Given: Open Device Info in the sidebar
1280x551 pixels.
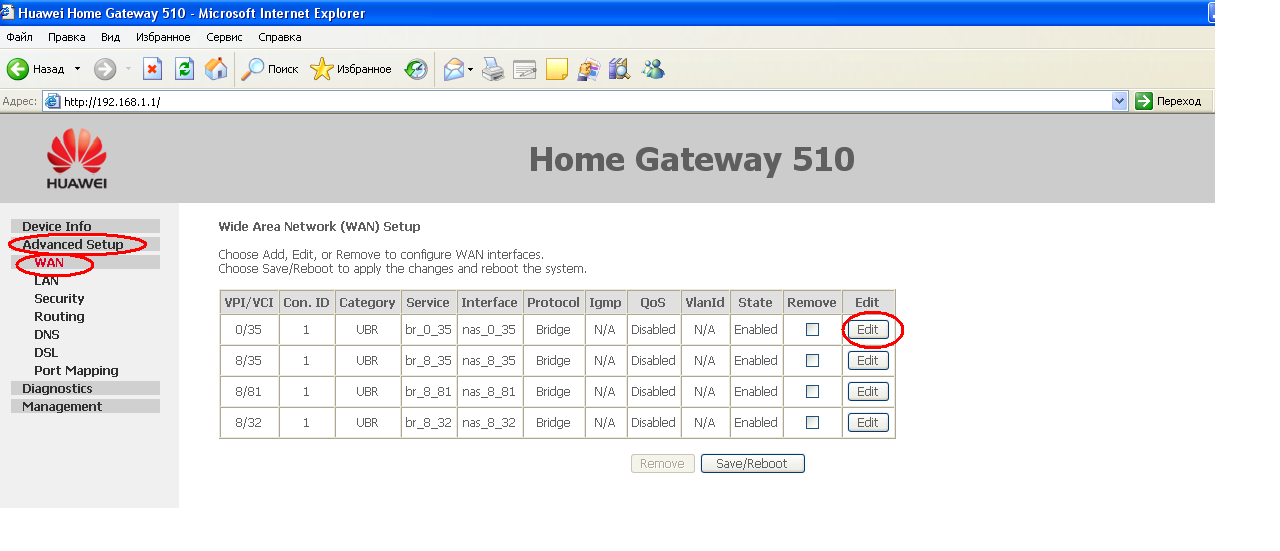Looking at the screenshot, I should (57, 226).
